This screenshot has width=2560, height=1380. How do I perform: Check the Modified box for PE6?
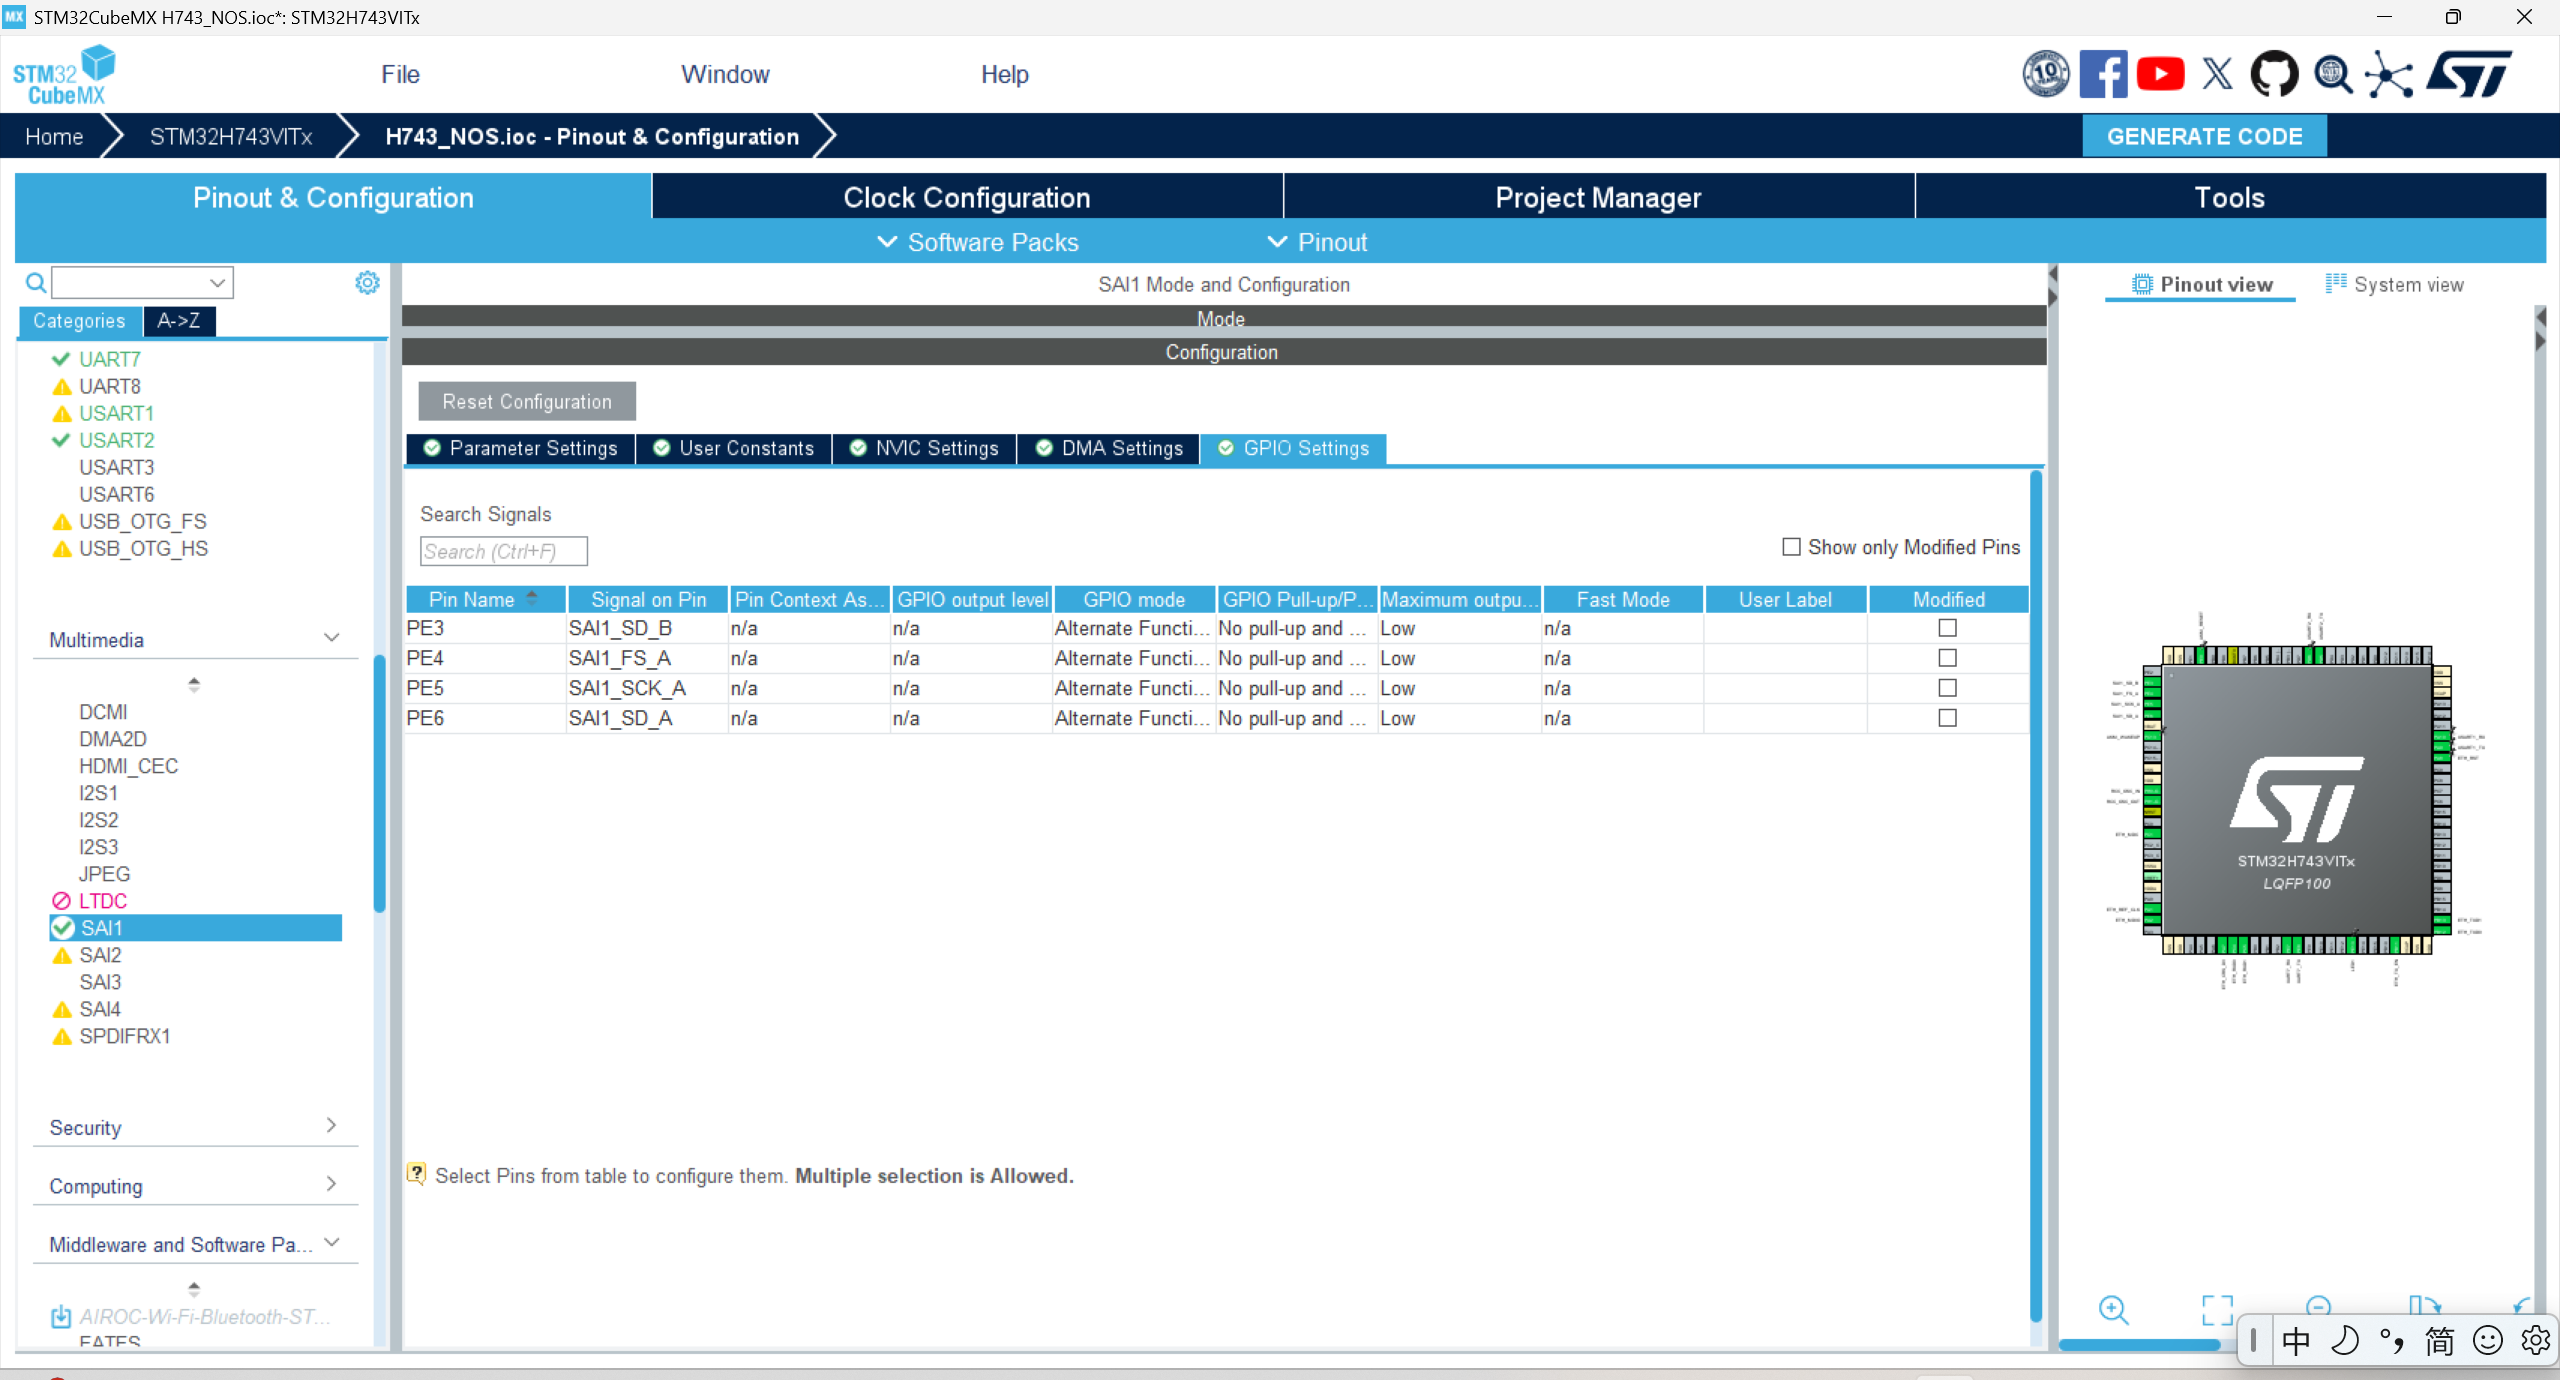coord(1947,718)
